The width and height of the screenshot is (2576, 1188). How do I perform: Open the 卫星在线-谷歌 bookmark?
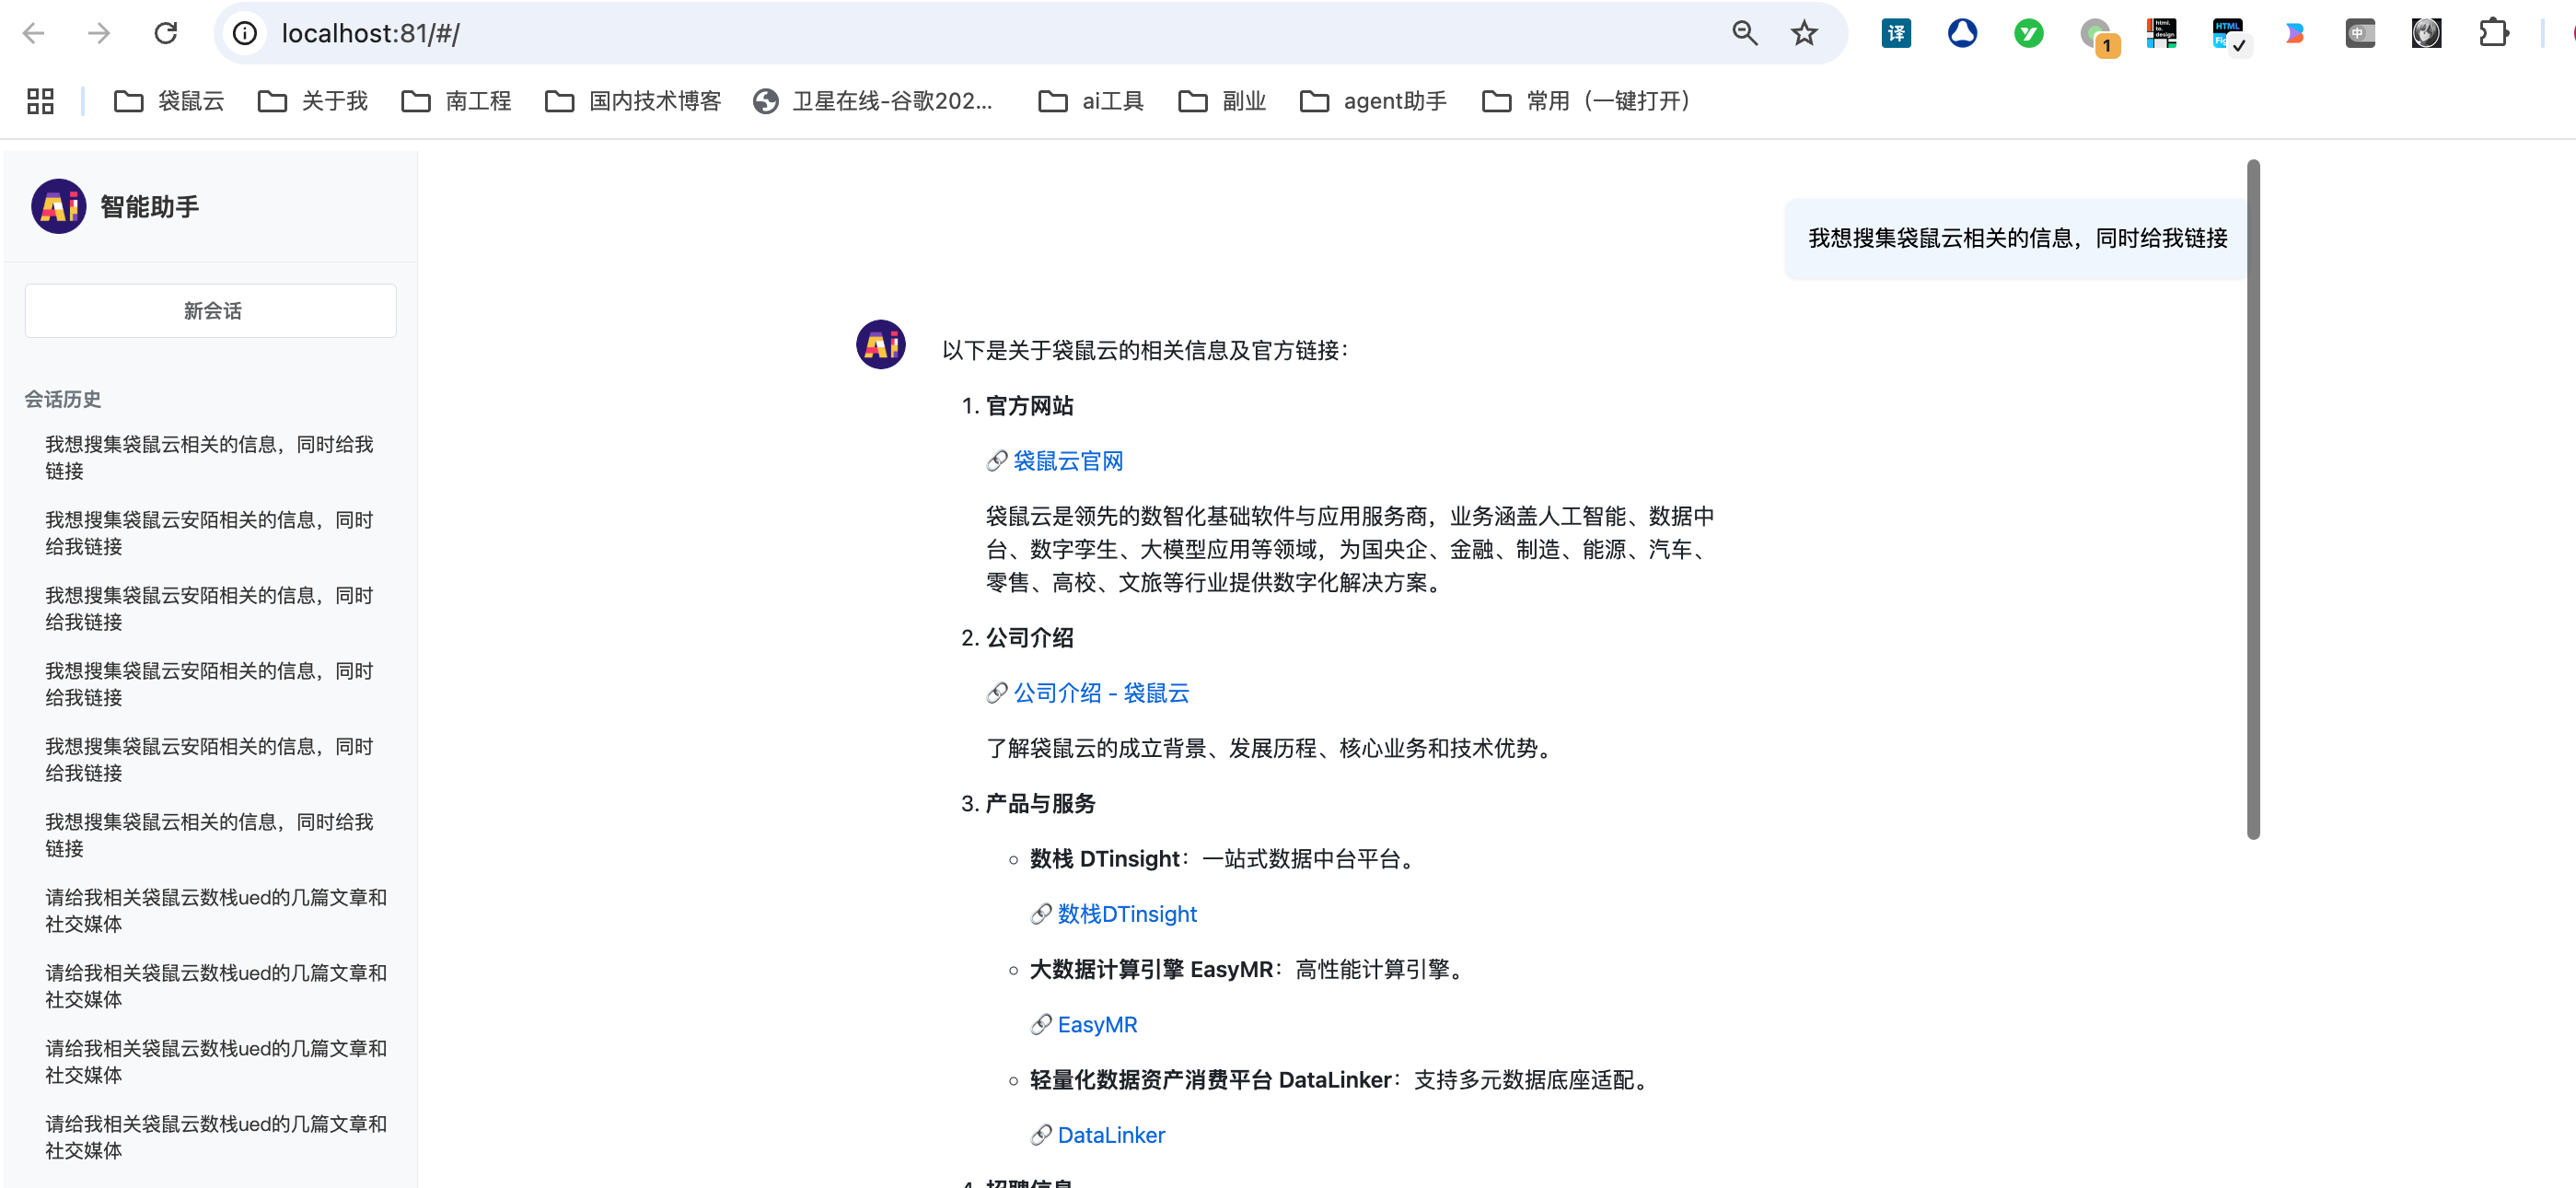click(873, 101)
